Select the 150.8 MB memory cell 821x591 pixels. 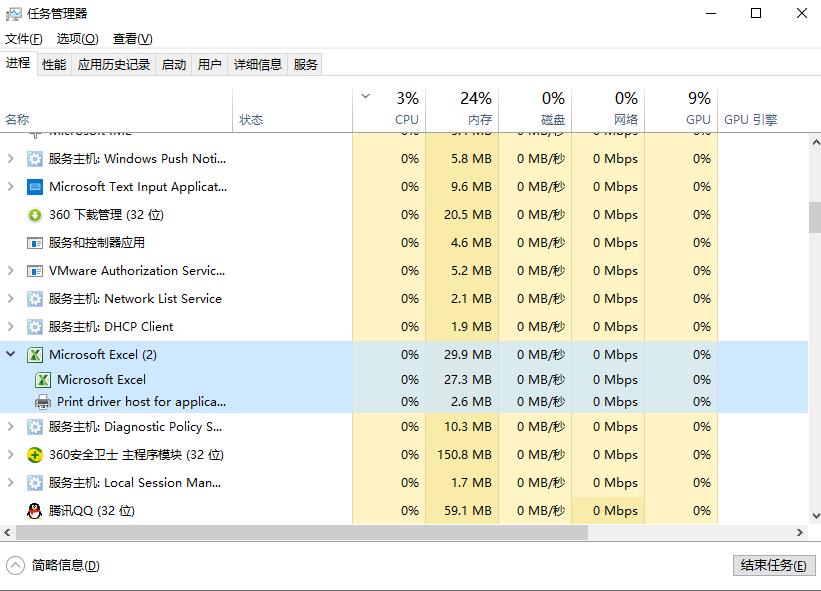462,455
